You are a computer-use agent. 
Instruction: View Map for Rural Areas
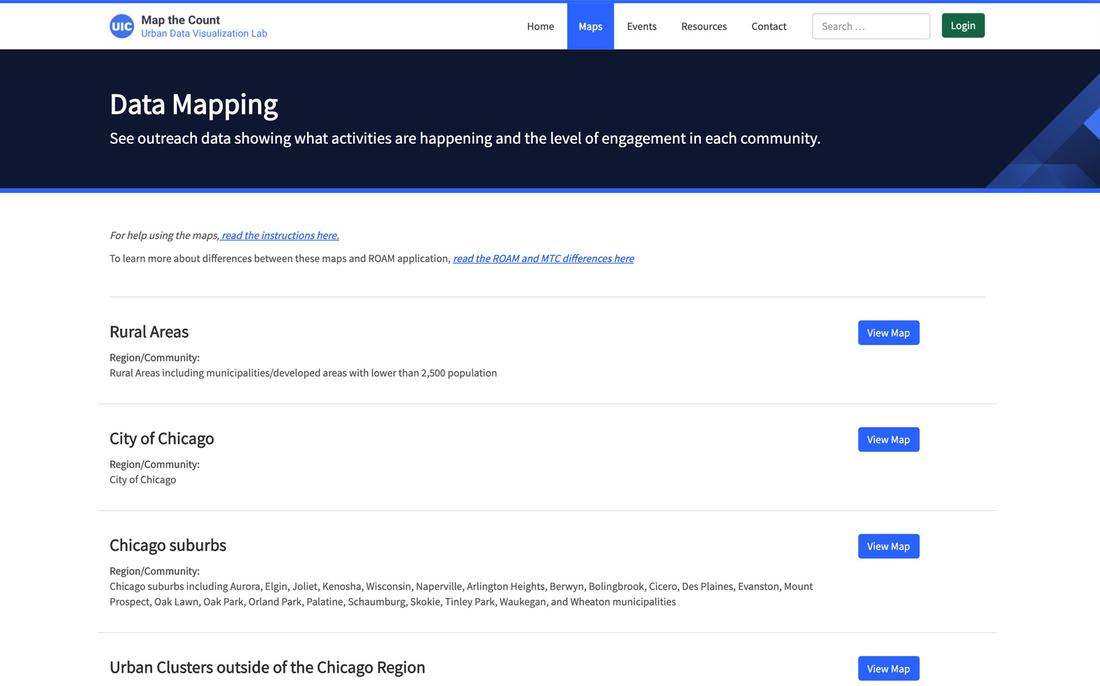tap(888, 333)
